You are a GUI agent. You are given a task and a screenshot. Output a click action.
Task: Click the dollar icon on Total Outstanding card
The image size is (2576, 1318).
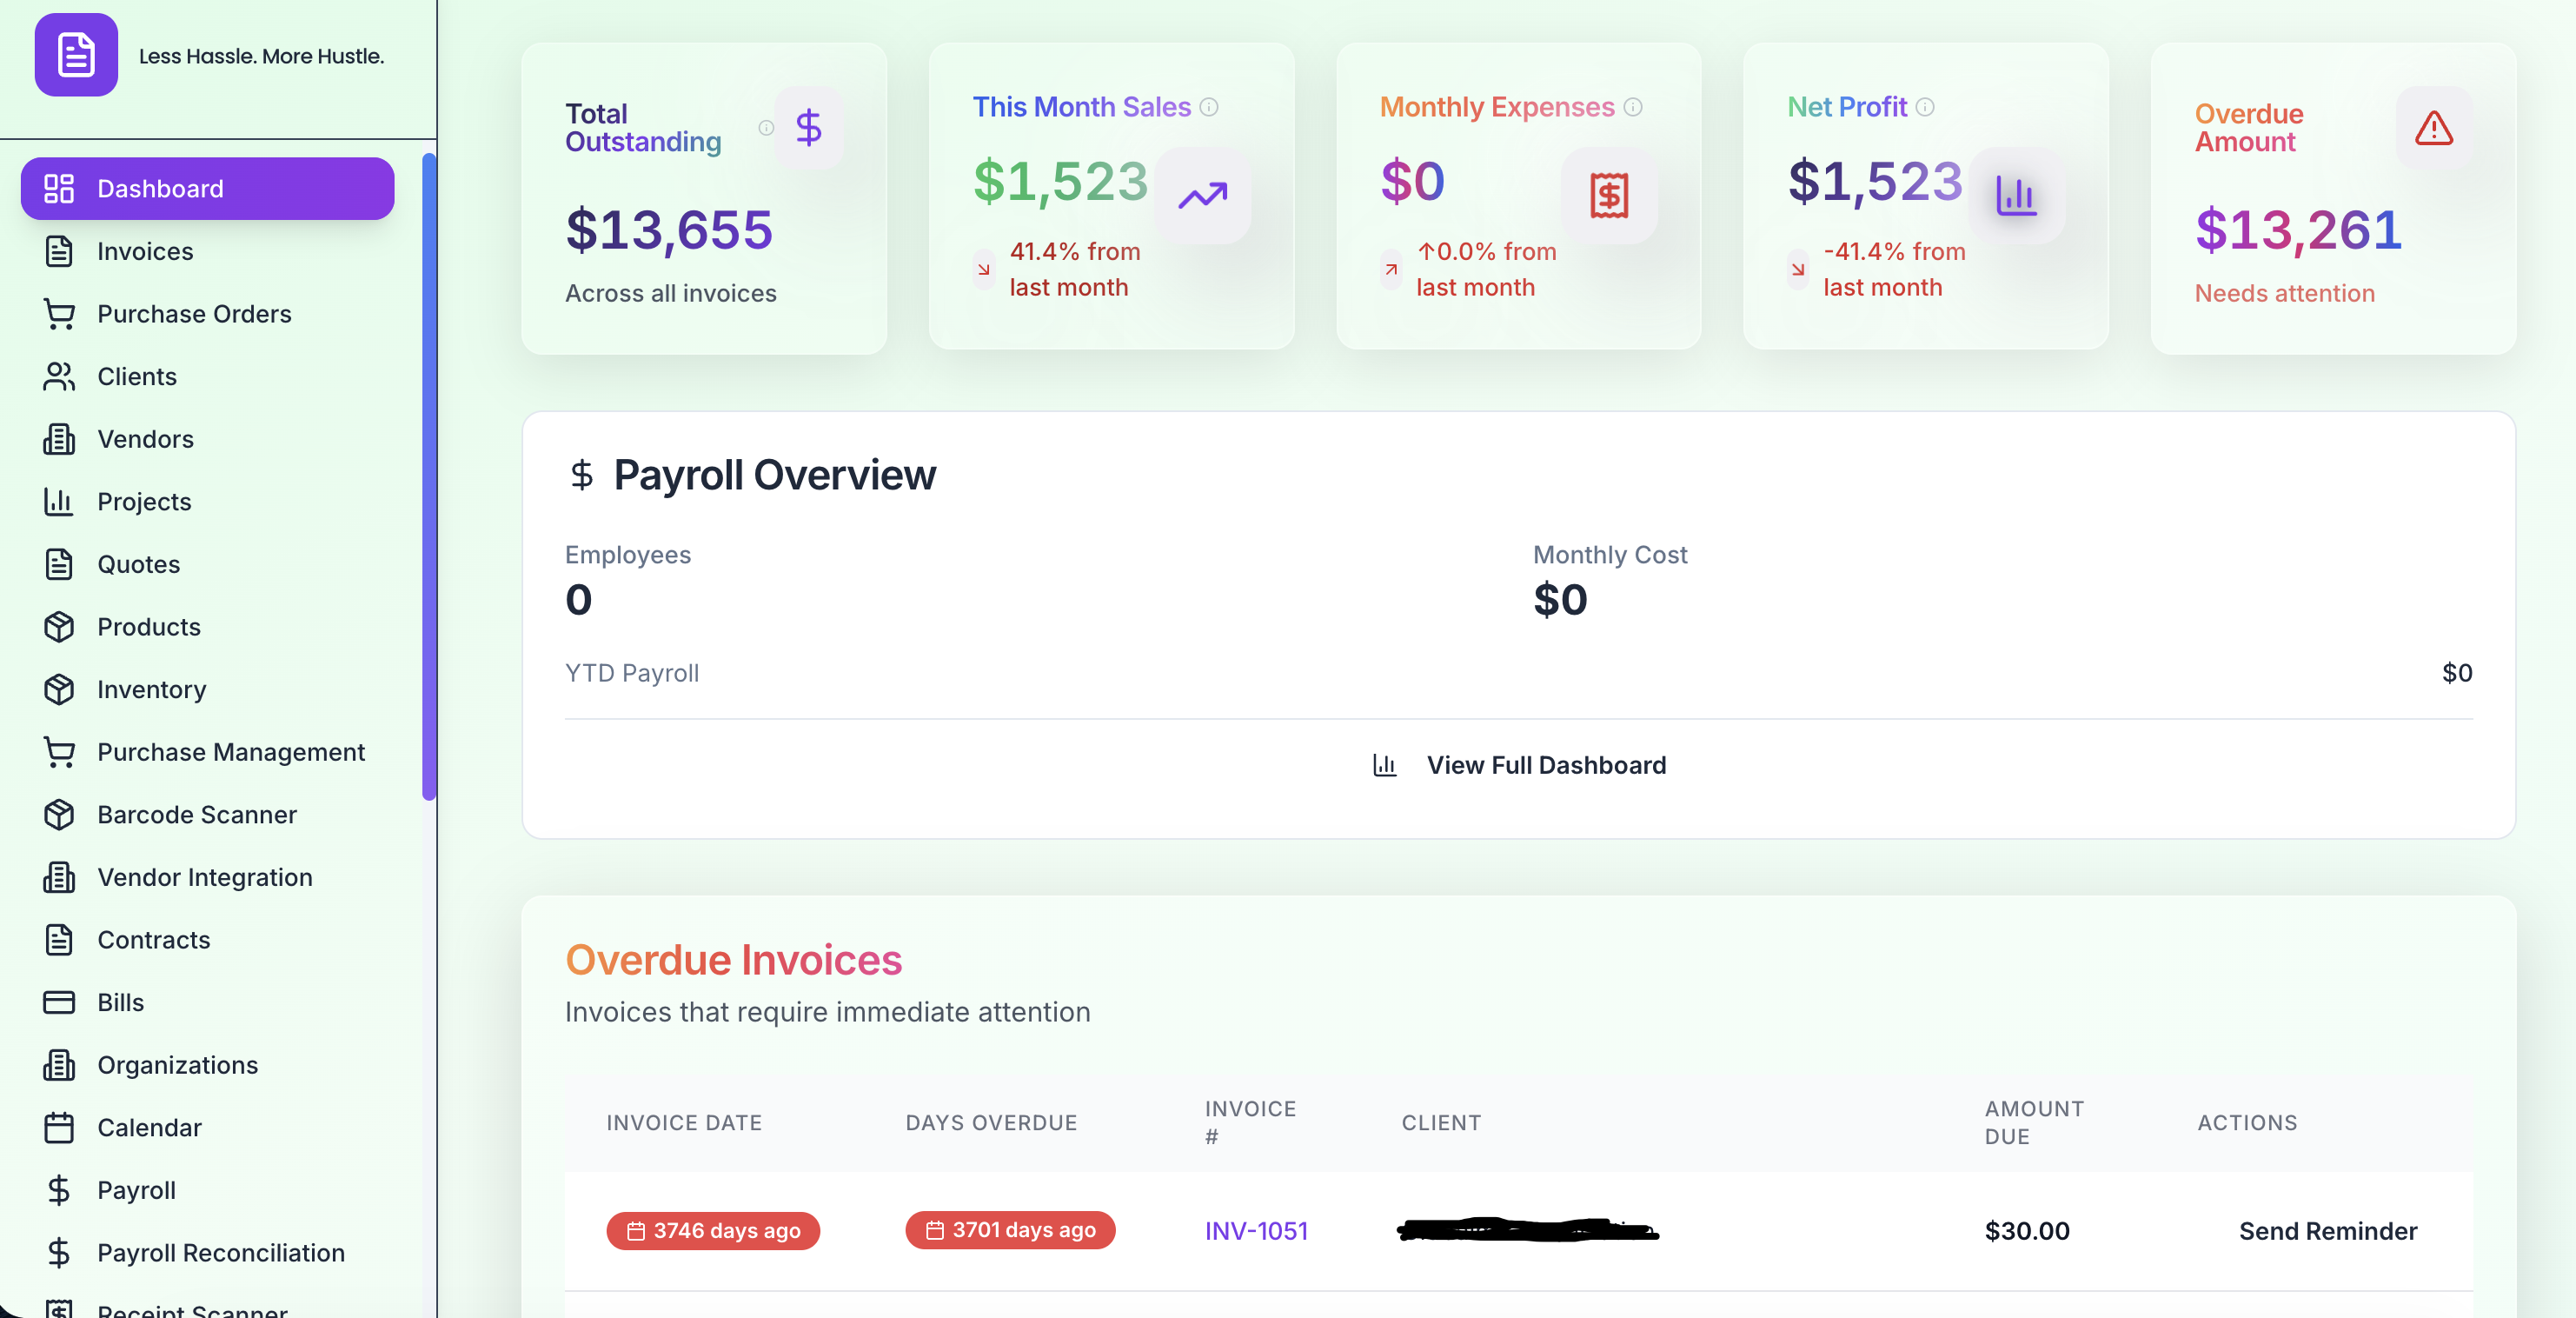coord(808,128)
